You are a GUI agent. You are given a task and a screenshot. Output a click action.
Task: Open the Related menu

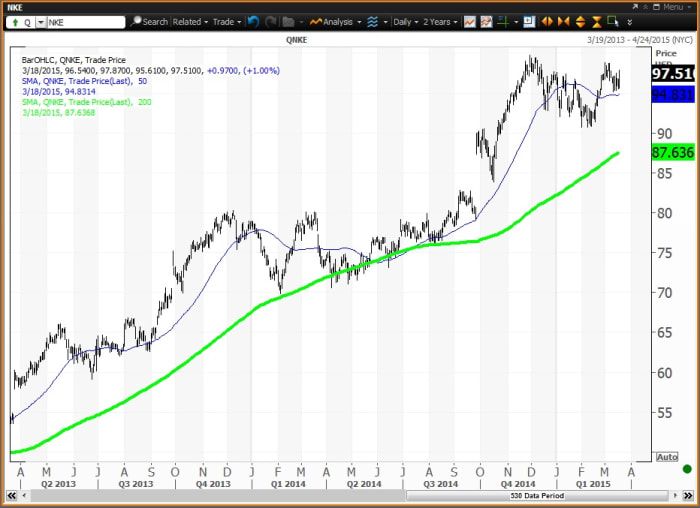[190, 22]
